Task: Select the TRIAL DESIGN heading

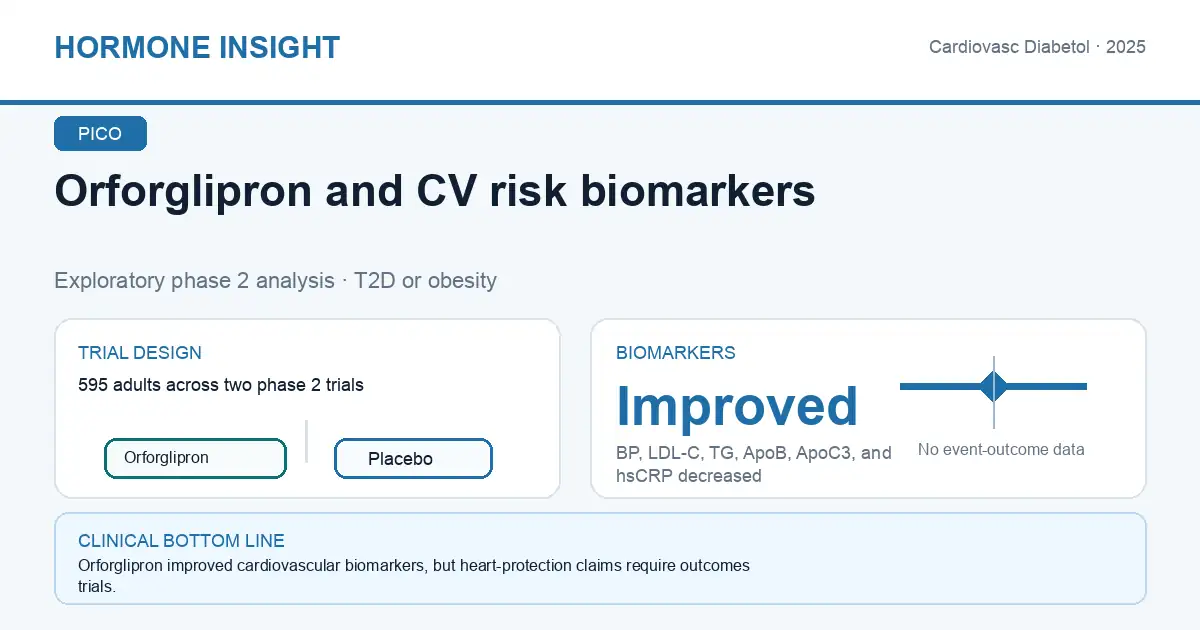Action: (140, 353)
